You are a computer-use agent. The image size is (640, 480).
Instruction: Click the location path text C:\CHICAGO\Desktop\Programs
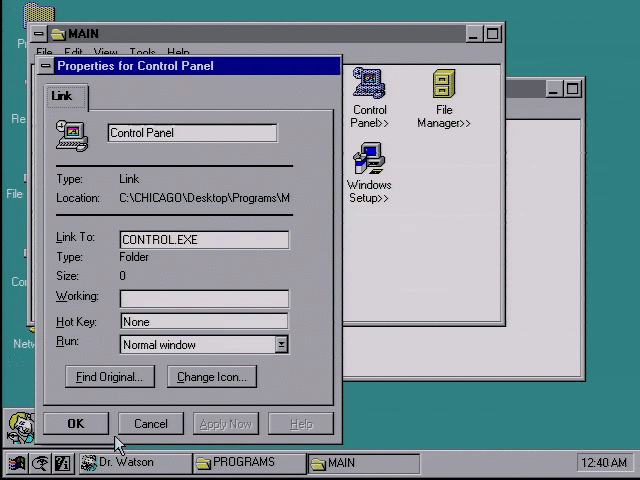[x=204, y=198]
